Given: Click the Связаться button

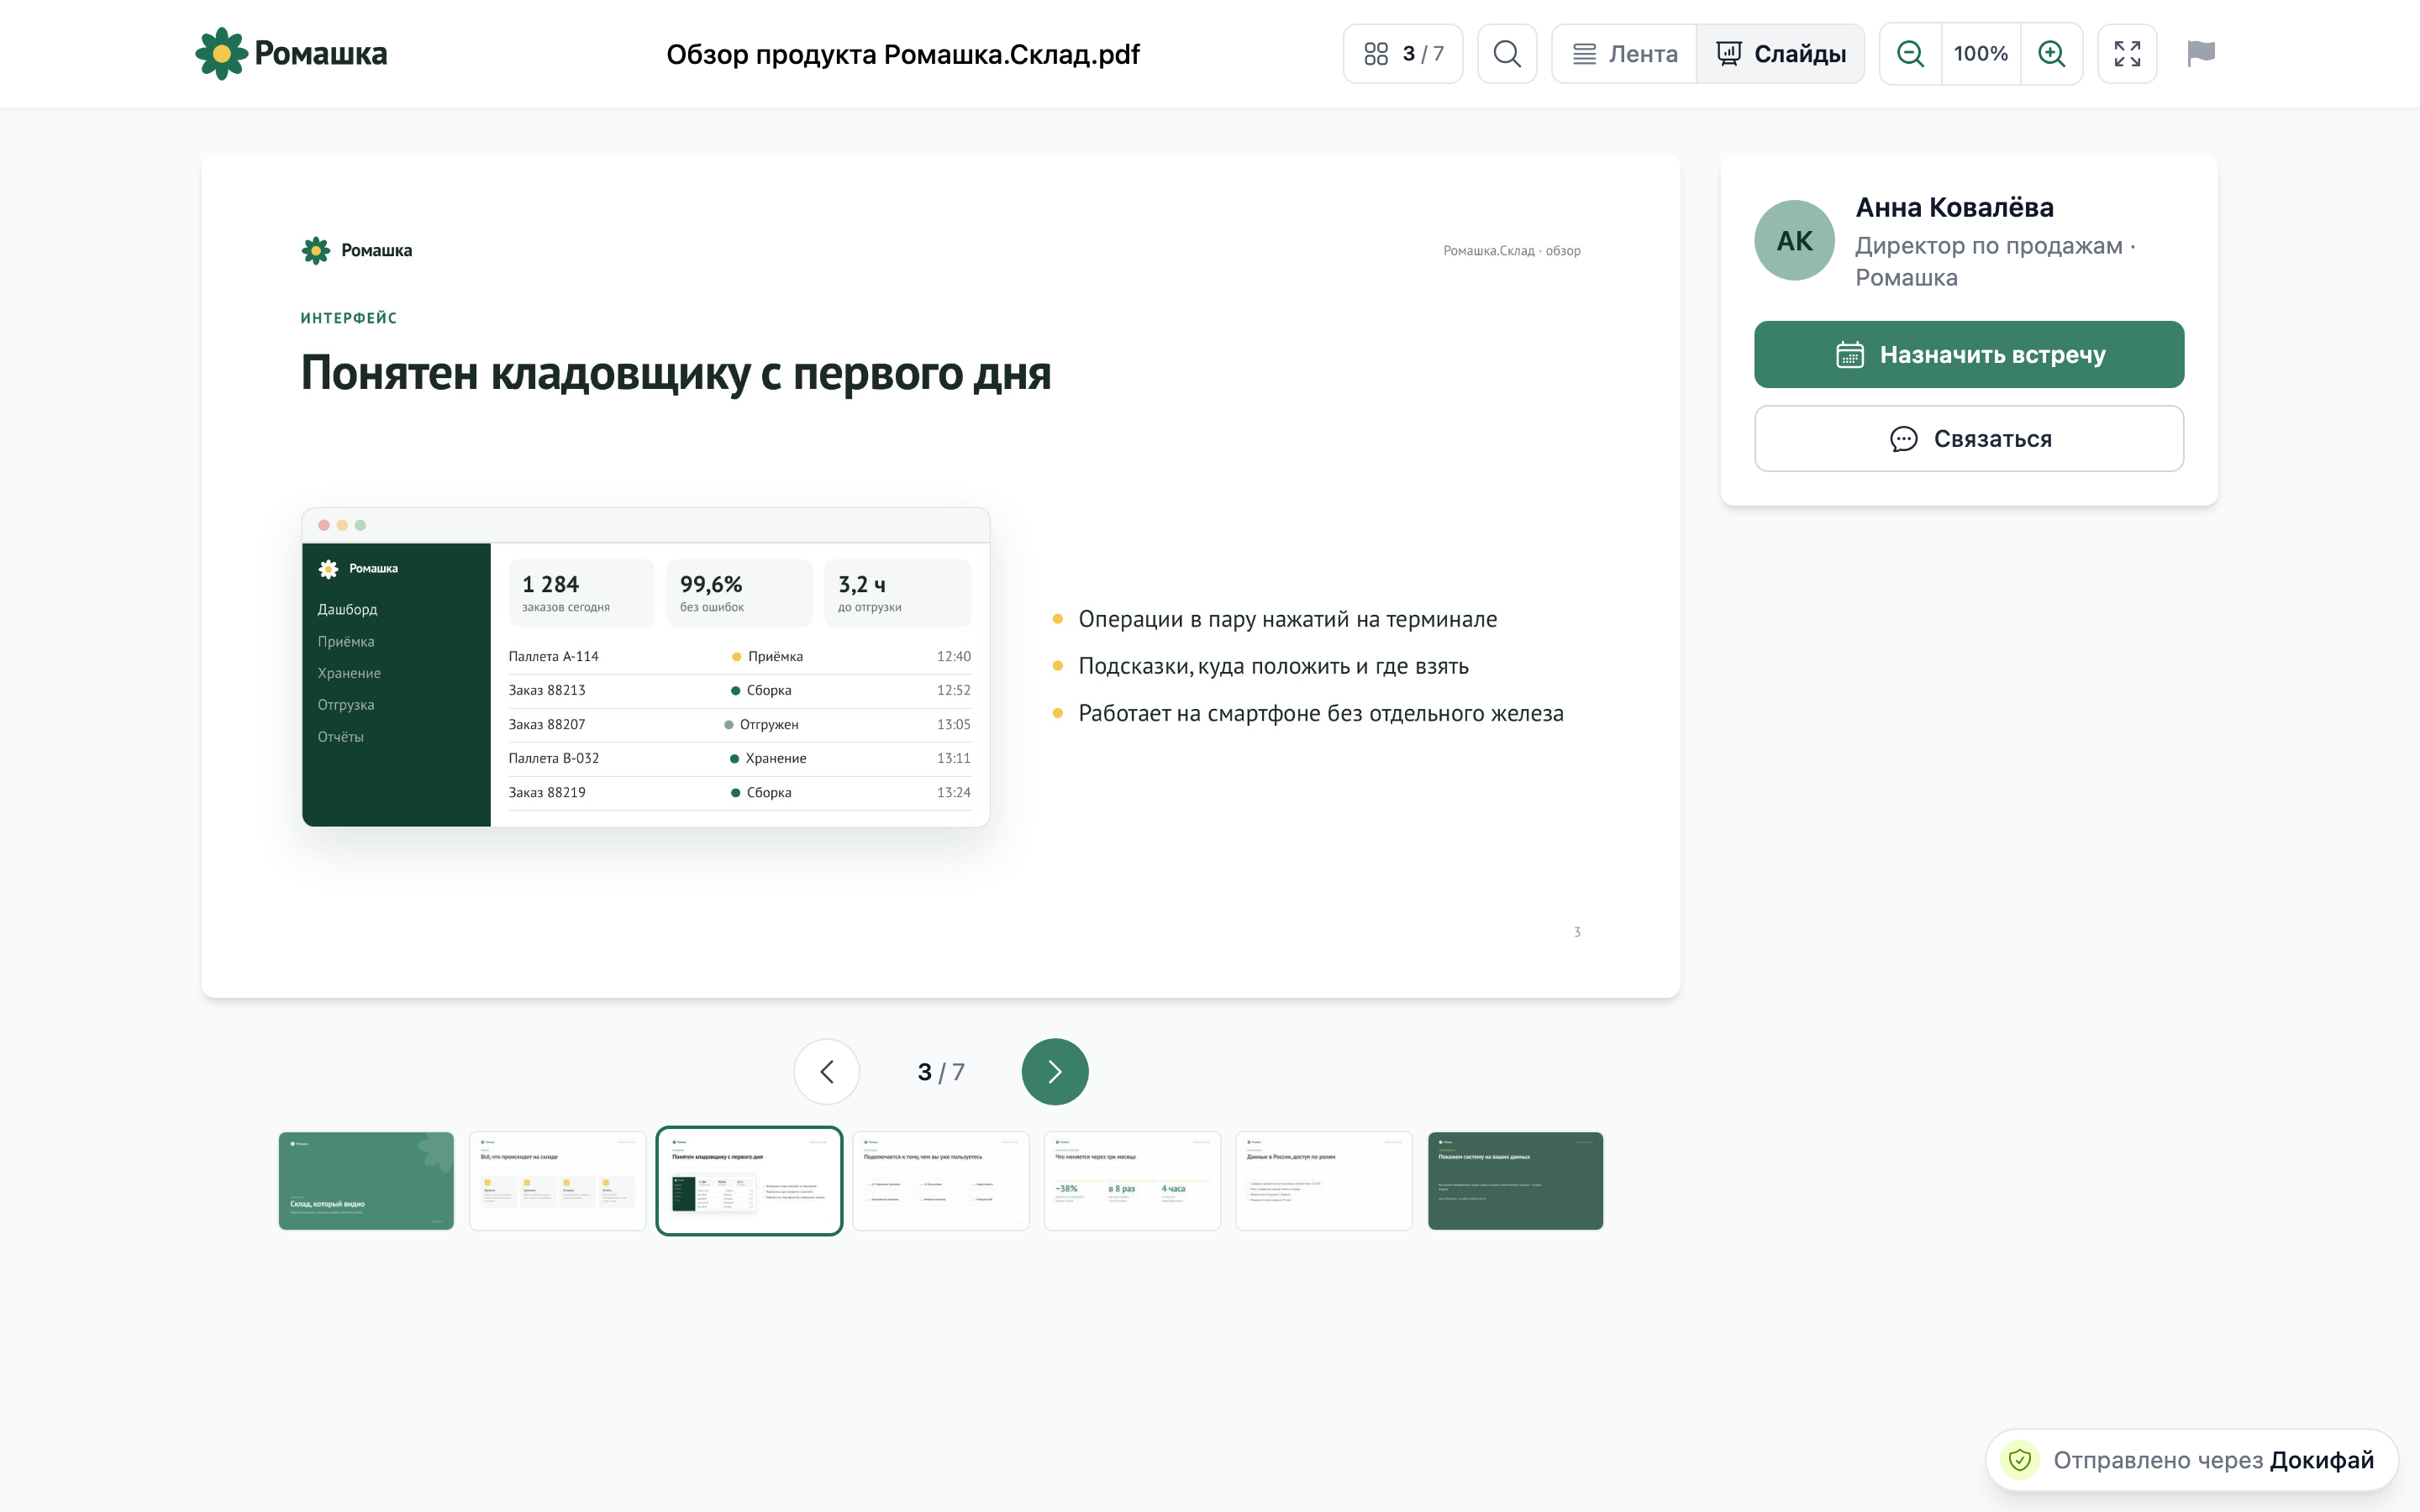Looking at the screenshot, I should click(1969, 439).
